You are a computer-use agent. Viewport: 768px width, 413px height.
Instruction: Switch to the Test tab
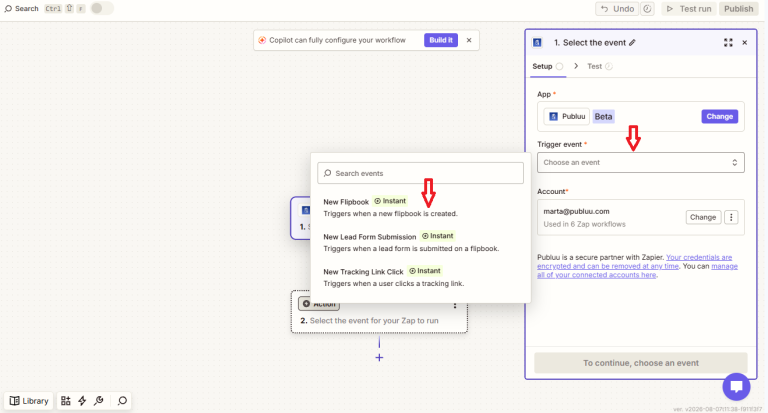tap(600, 66)
